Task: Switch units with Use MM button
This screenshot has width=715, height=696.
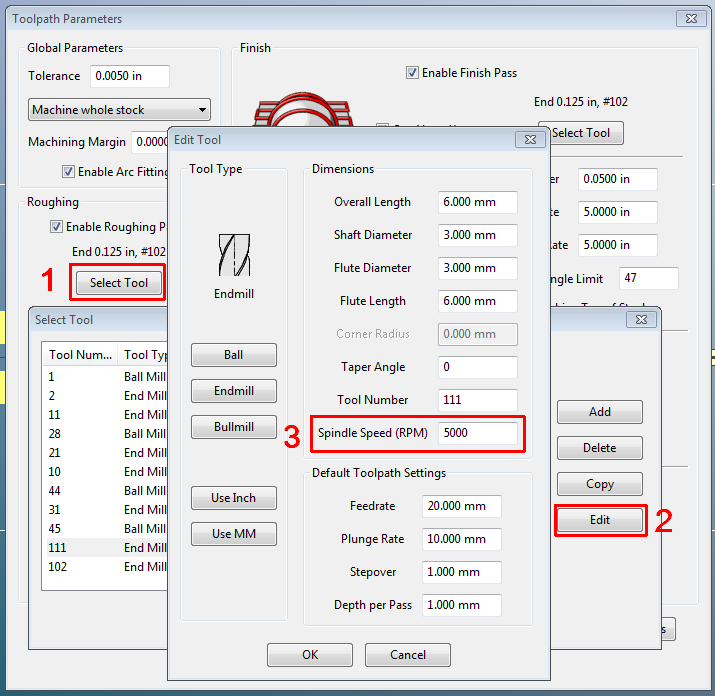Action: pyautogui.click(x=233, y=534)
